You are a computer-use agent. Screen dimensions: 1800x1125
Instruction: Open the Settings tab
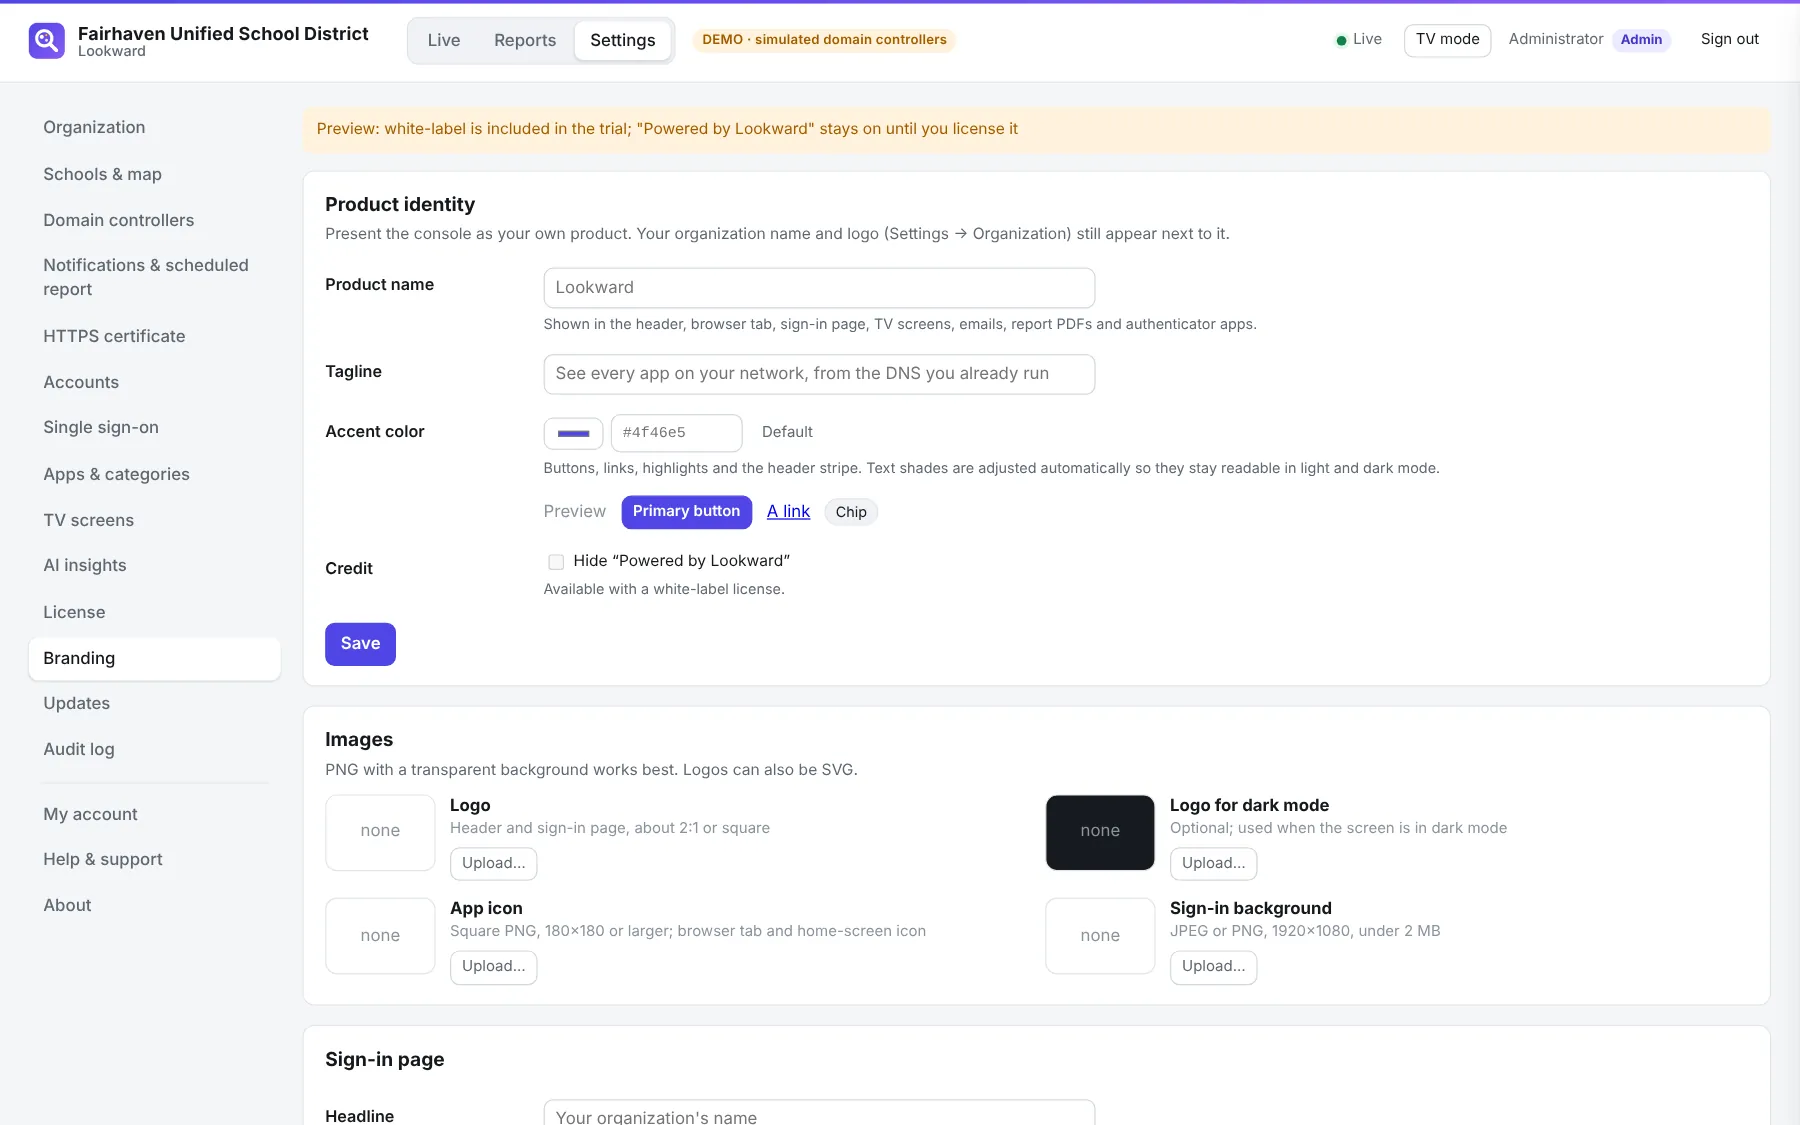(x=623, y=41)
